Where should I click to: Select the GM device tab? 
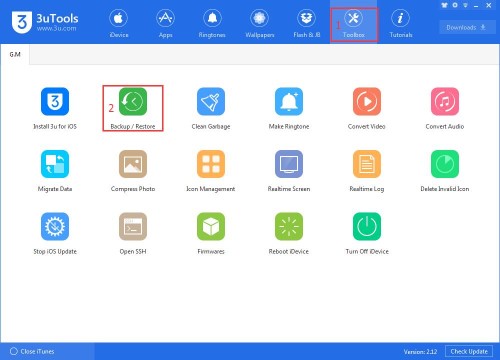tap(15, 54)
